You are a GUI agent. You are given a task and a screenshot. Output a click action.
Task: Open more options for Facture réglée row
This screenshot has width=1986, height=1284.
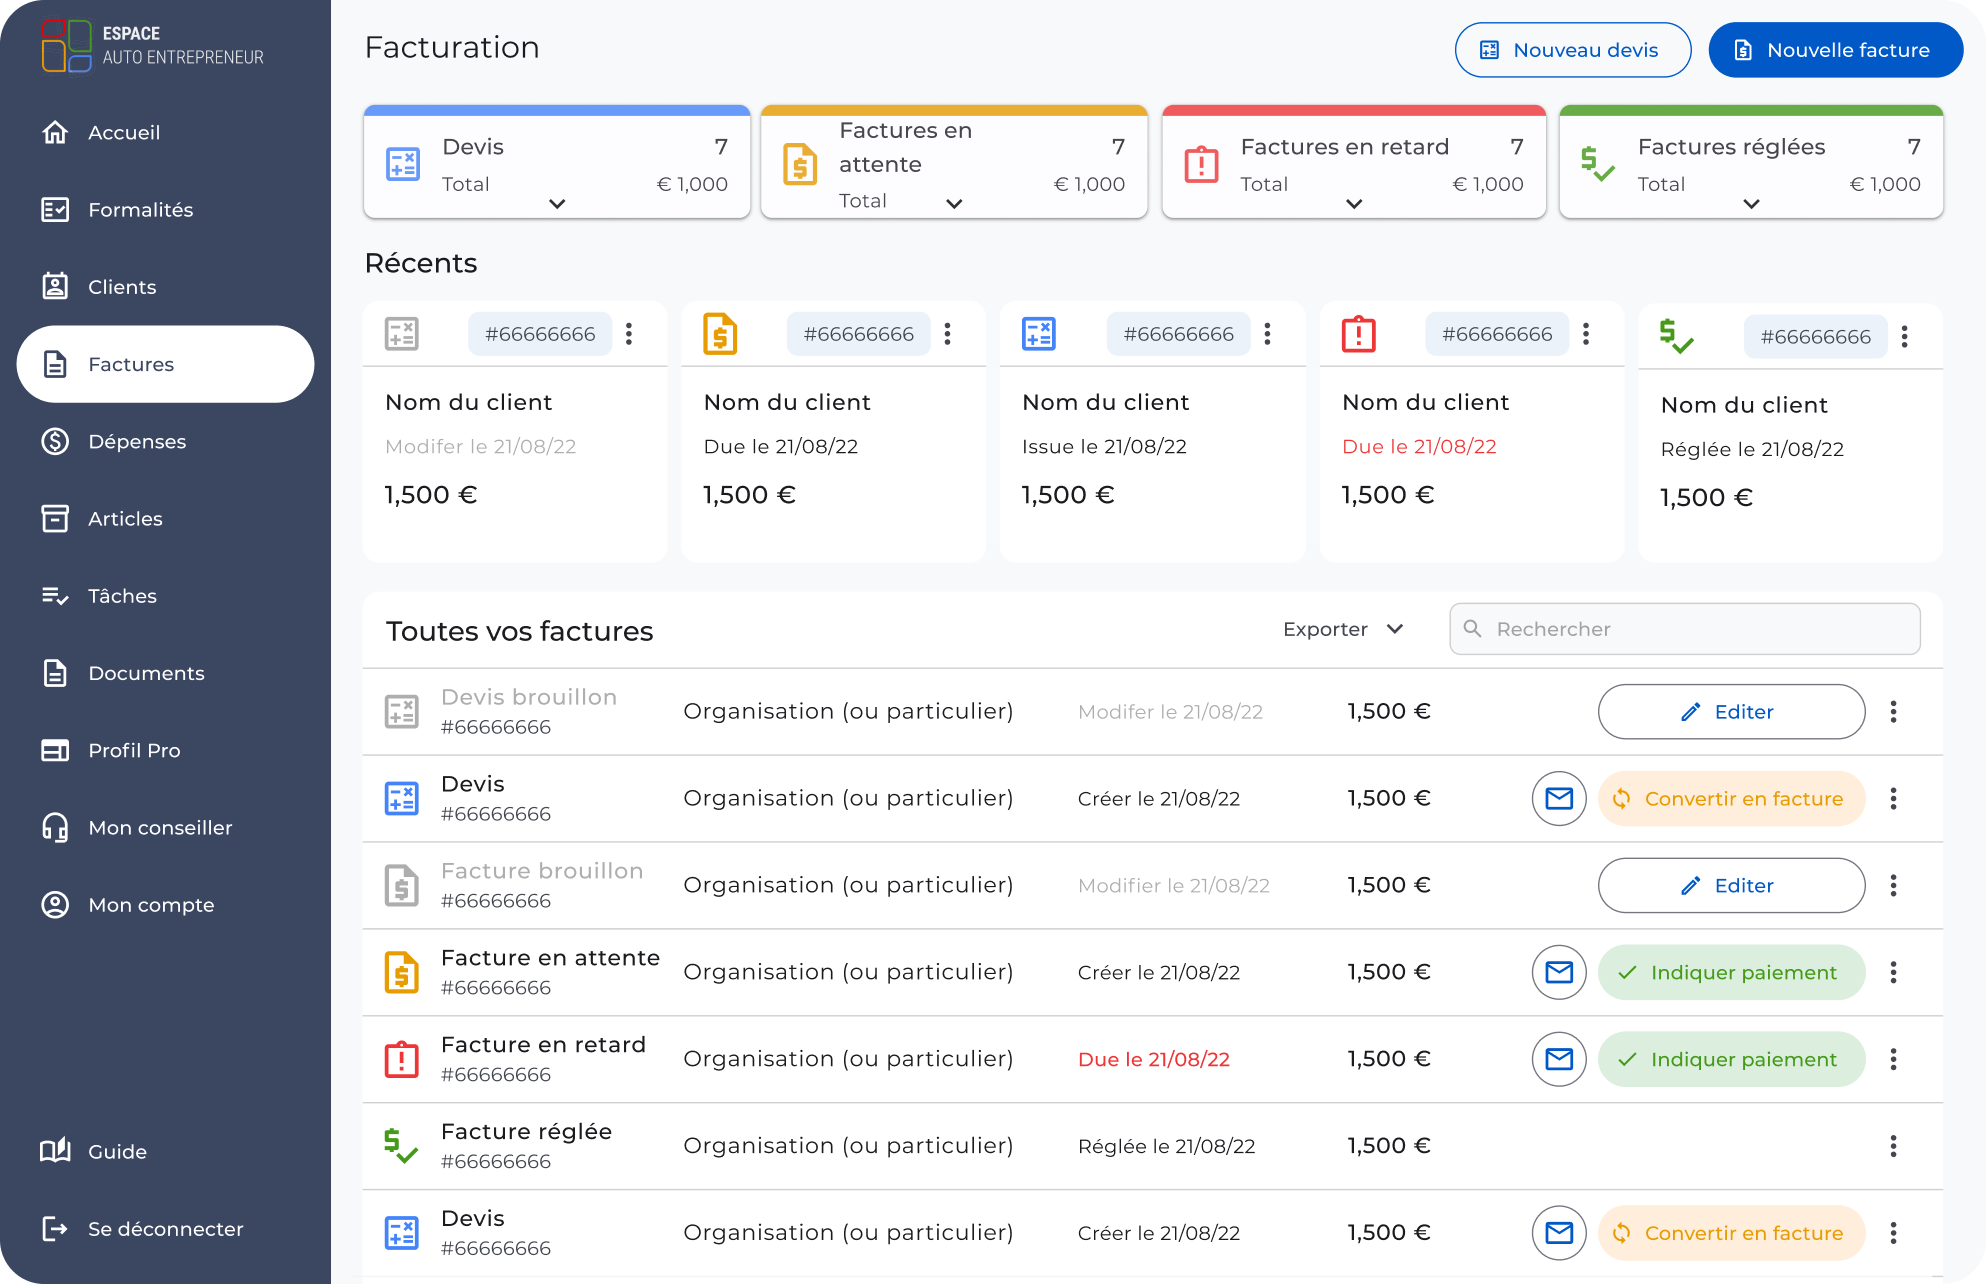(1893, 1147)
